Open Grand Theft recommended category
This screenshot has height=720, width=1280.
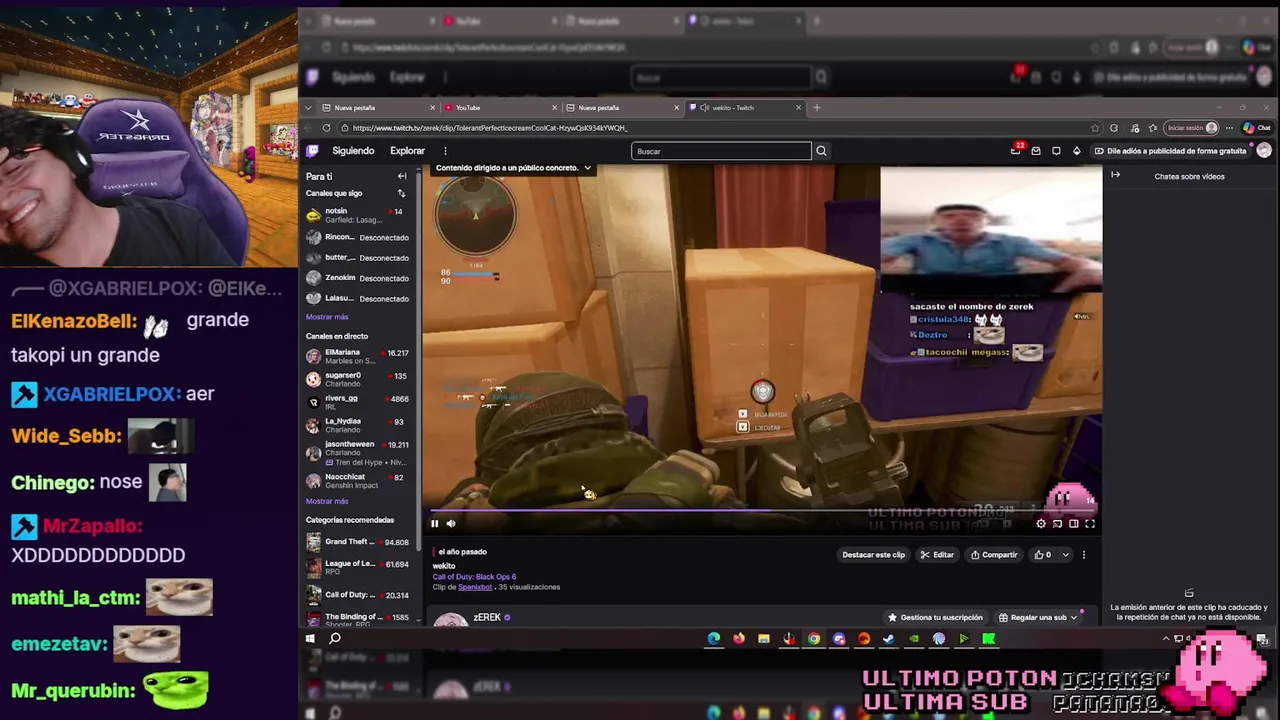click(x=357, y=542)
